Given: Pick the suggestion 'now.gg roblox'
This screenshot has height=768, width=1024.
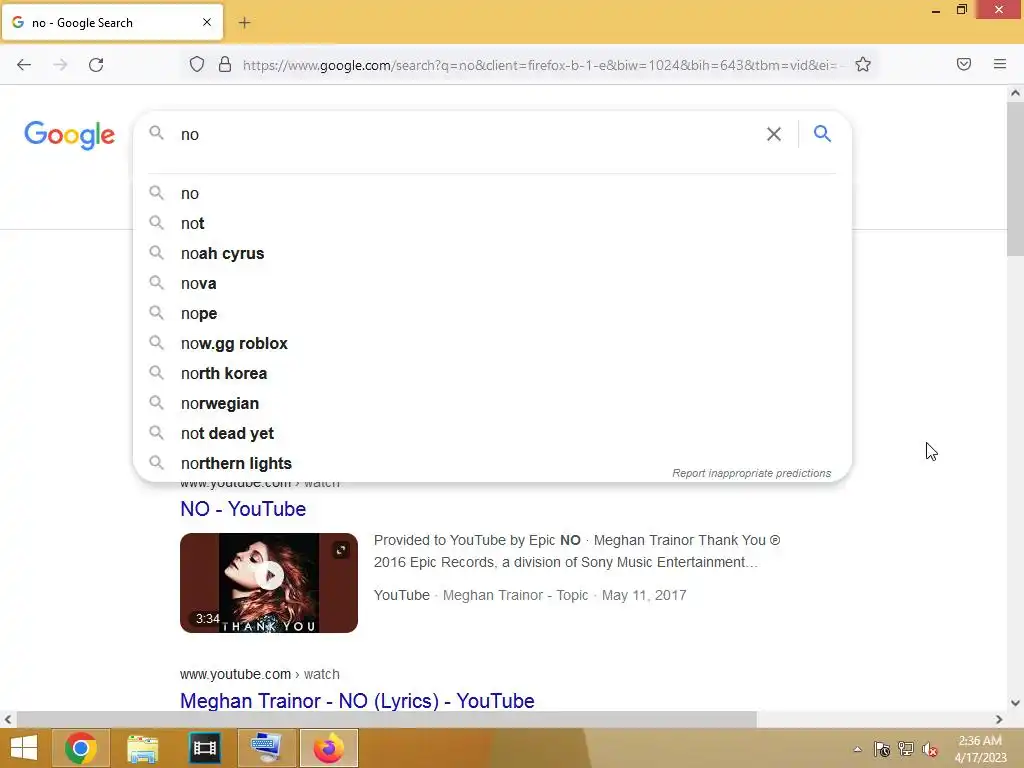Looking at the screenshot, I should pyautogui.click(x=492, y=344).
